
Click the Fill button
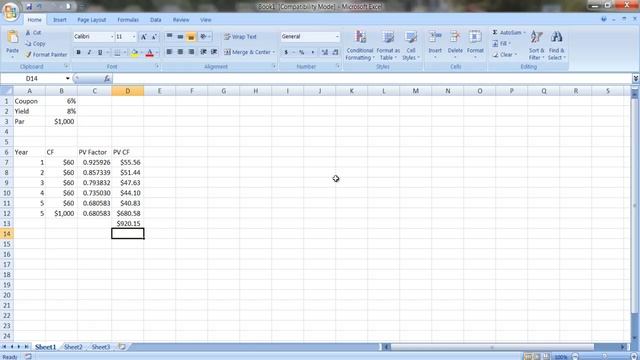coord(501,43)
